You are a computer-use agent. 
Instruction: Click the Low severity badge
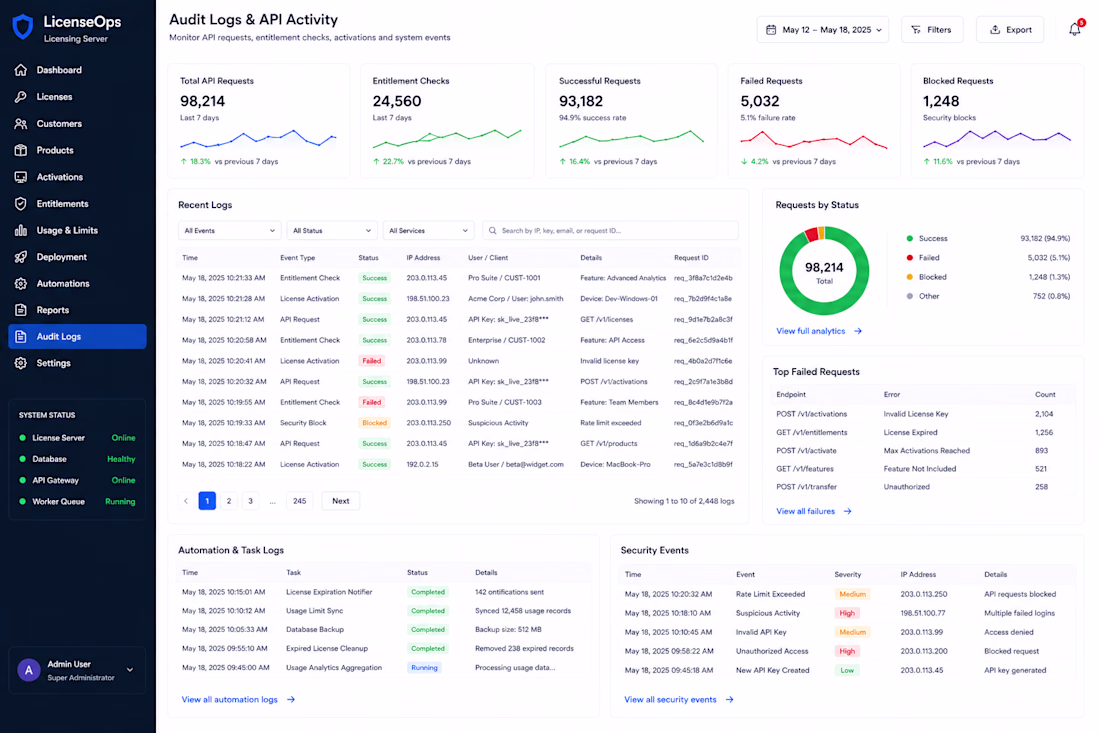(x=847, y=671)
